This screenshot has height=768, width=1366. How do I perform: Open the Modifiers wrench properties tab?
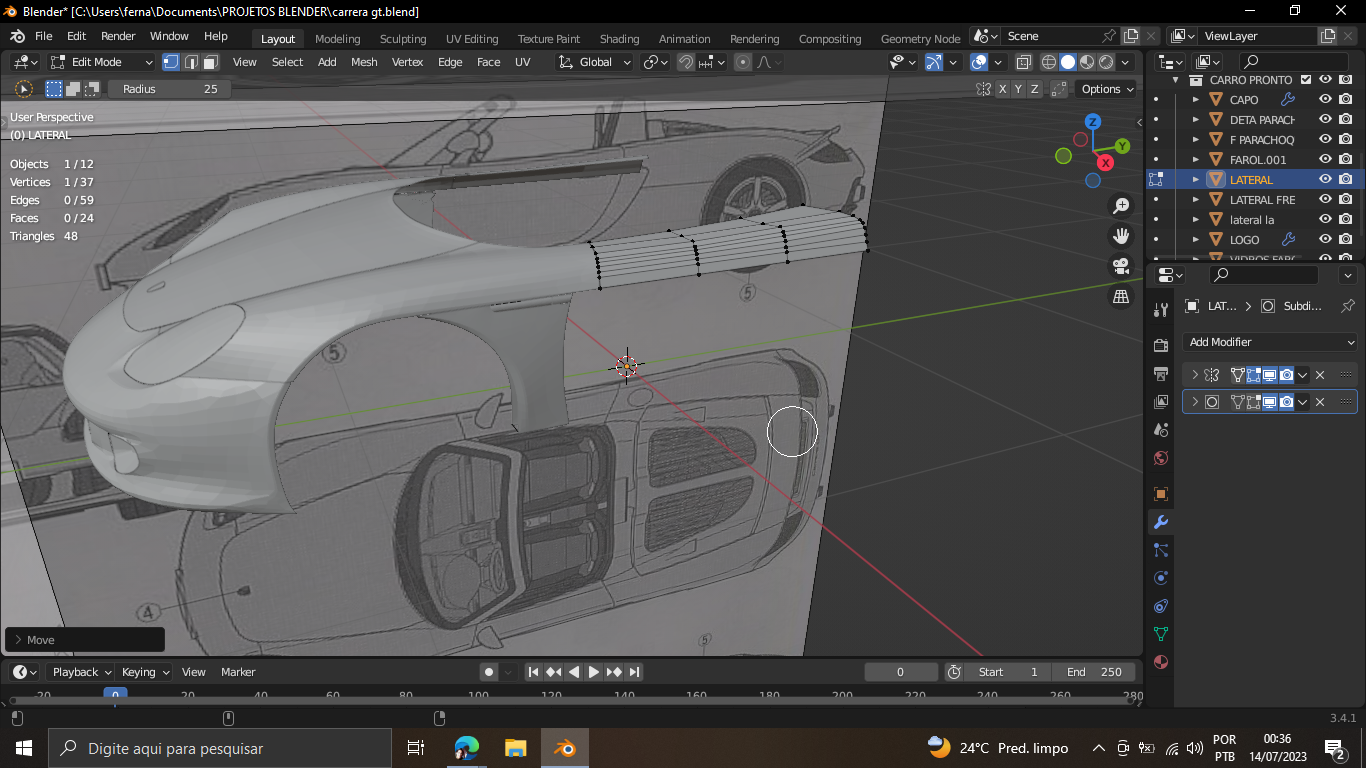click(x=1161, y=522)
